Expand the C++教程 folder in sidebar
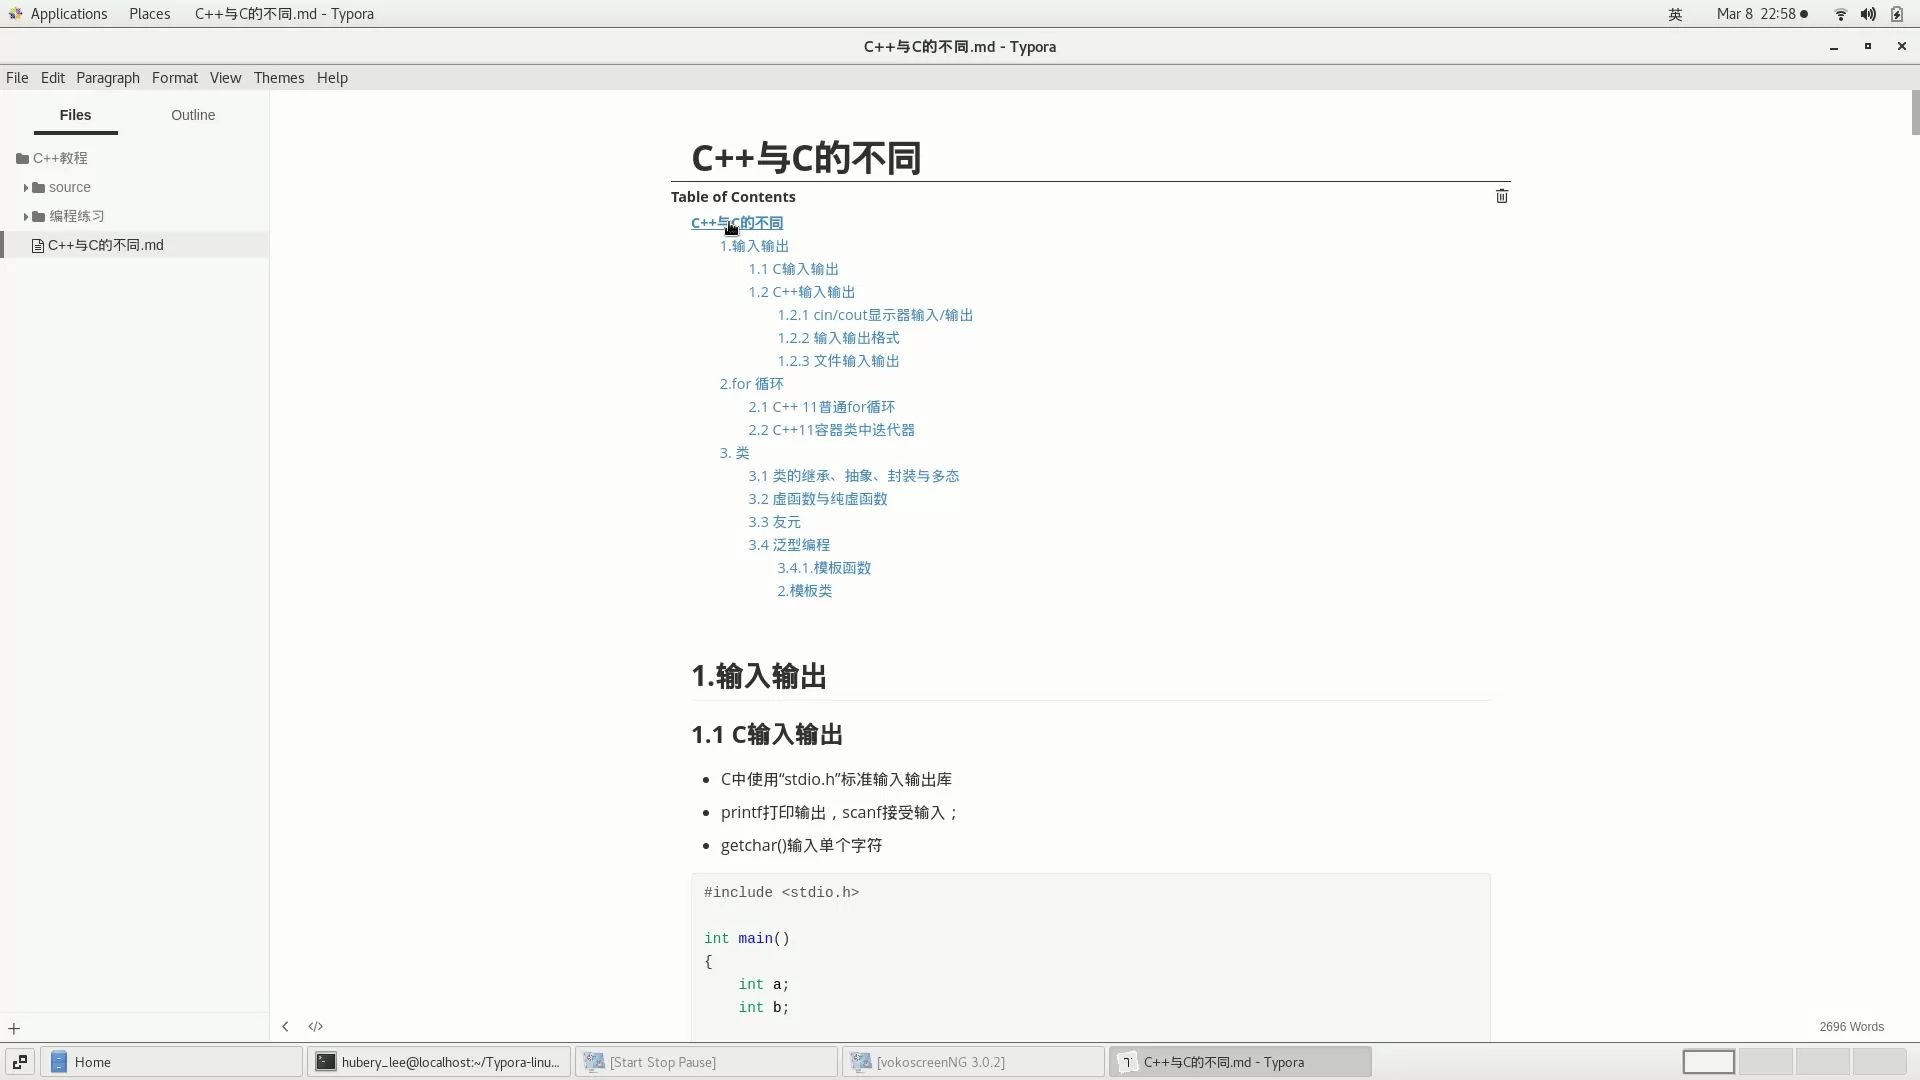 tap(61, 157)
